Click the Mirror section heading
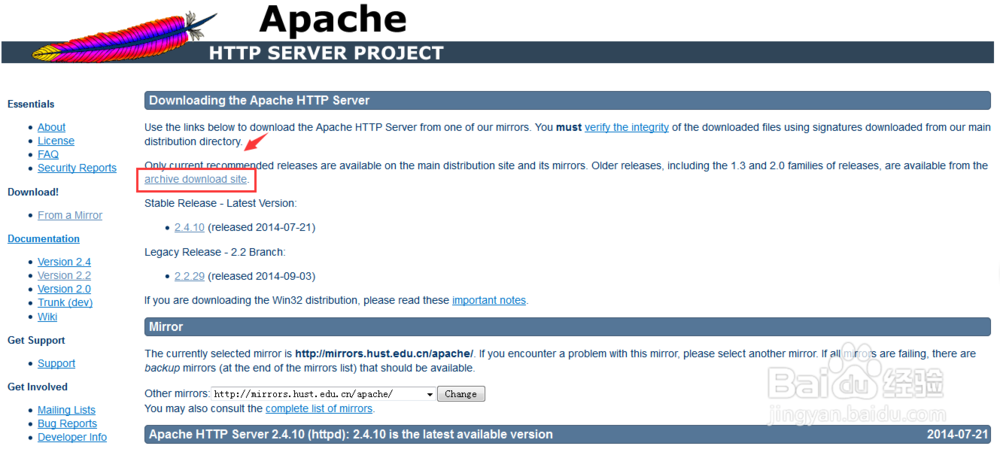 [166, 327]
